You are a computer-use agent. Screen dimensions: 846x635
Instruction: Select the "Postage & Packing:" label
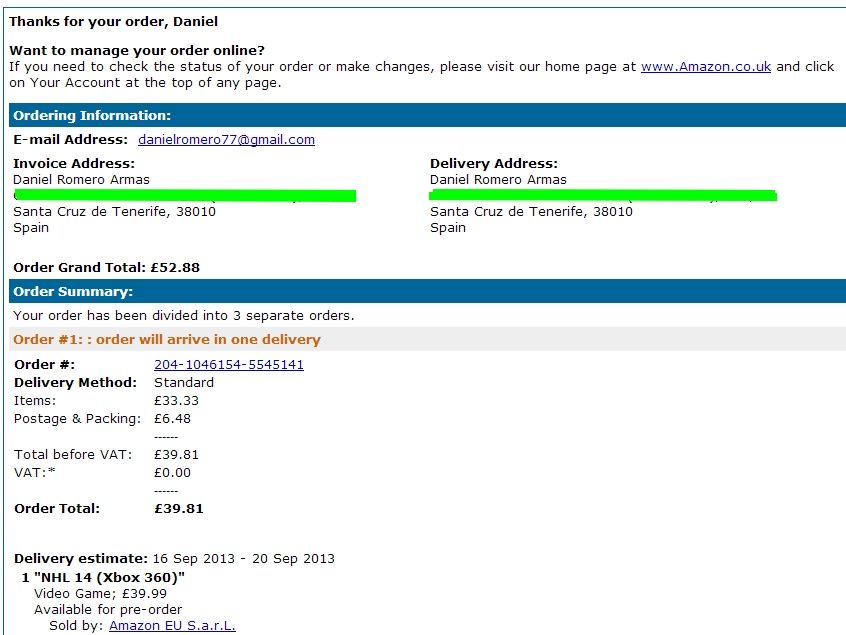[77, 419]
